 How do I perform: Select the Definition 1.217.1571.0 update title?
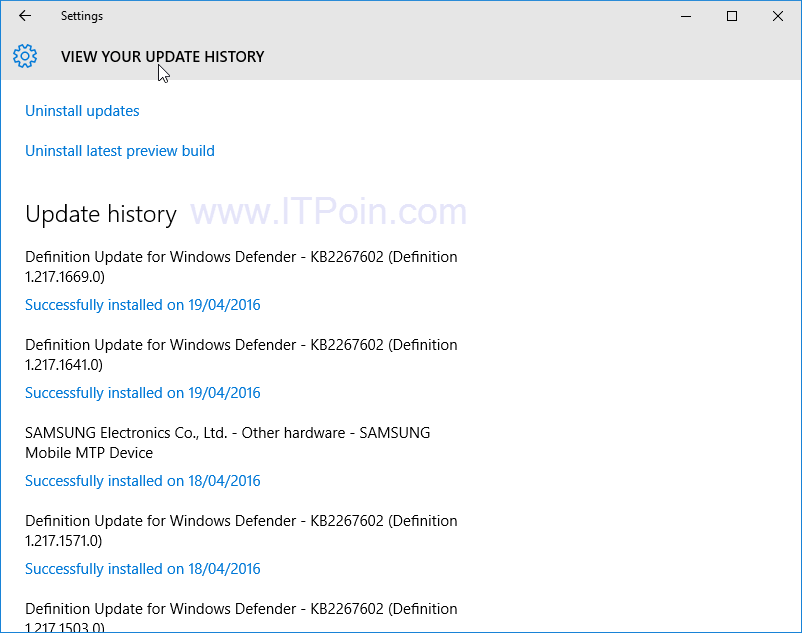click(x=241, y=530)
